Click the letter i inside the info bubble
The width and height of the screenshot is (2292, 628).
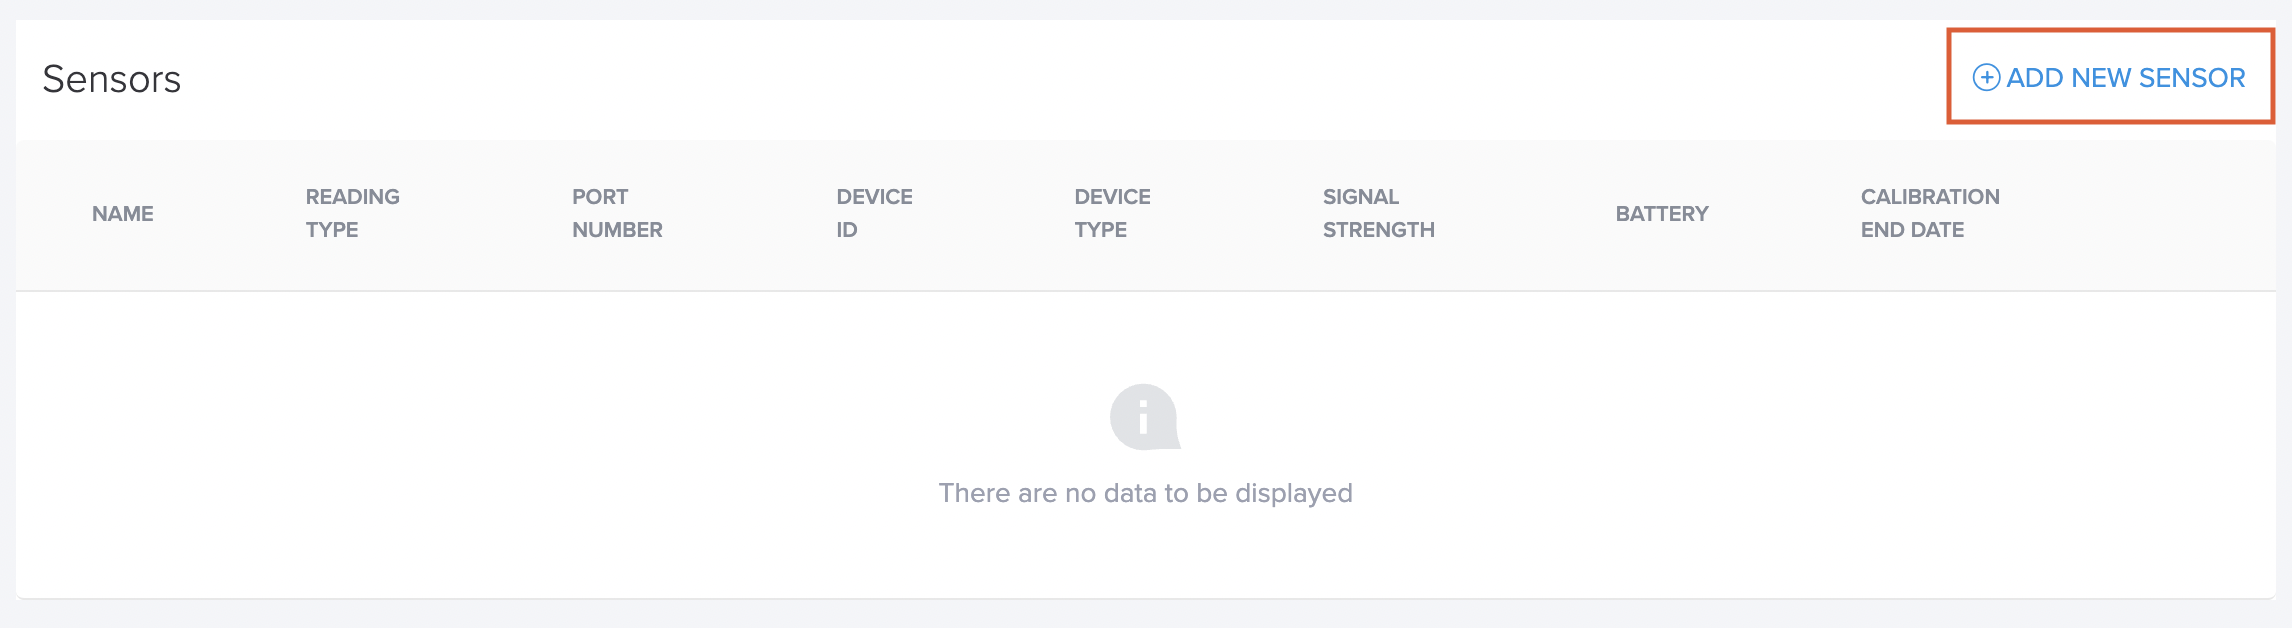point(1143,417)
